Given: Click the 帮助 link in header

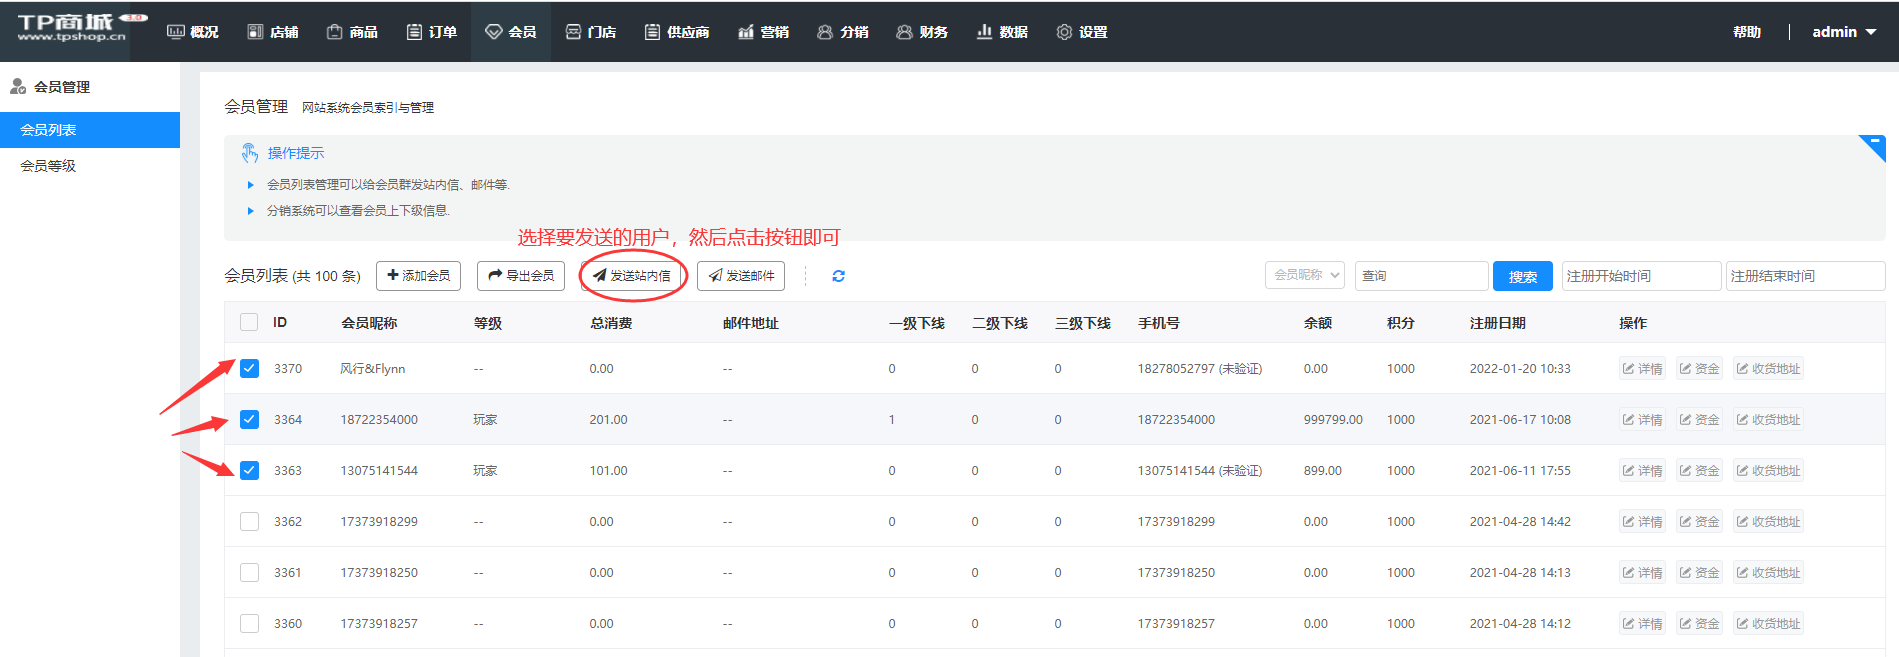Looking at the screenshot, I should coord(1746,32).
